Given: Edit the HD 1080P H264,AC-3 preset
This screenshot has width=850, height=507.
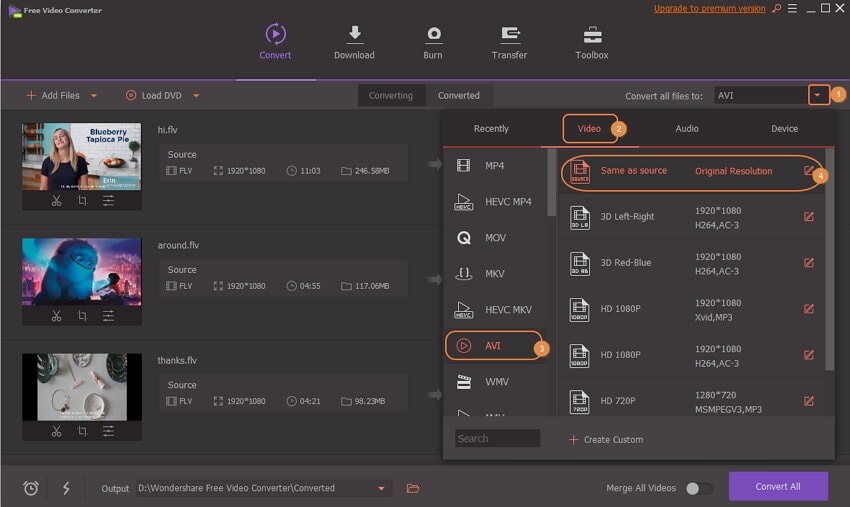Looking at the screenshot, I should click(x=809, y=355).
